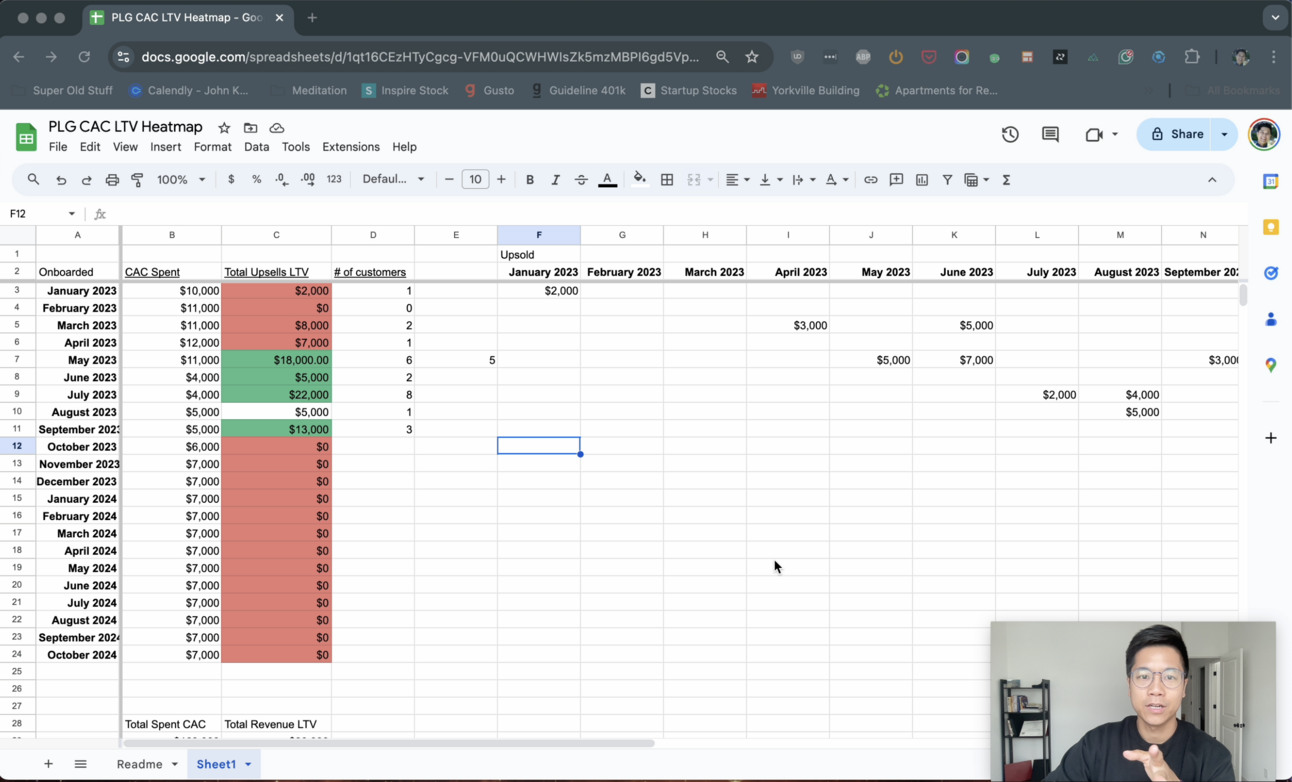Image resolution: width=1292 pixels, height=782 pixels.
Task: Open version history
Action: click(x=1010, y=133)
